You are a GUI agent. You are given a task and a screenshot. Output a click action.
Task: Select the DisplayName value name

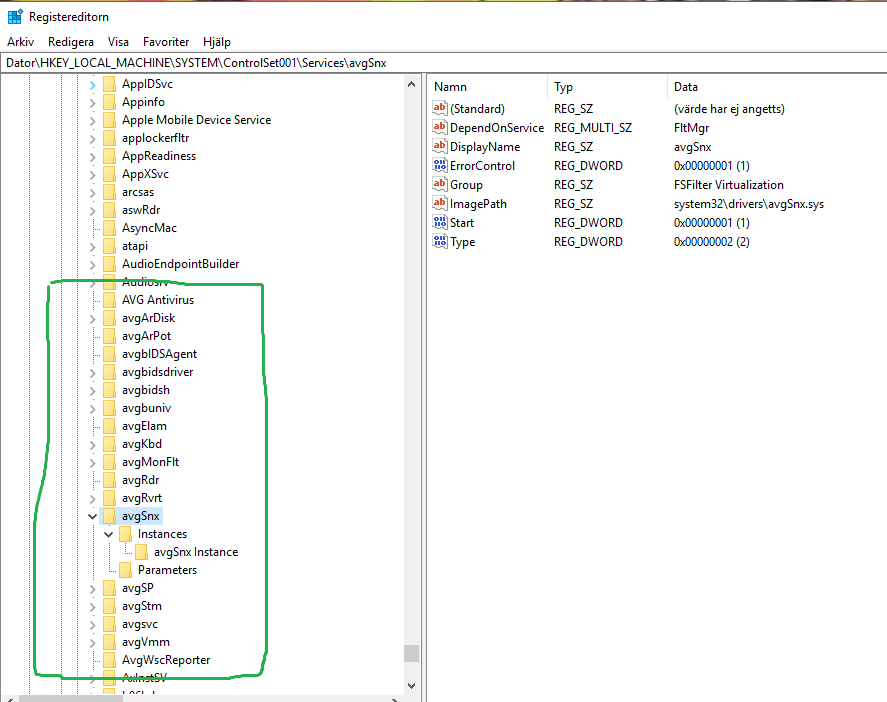pos(485,147)
